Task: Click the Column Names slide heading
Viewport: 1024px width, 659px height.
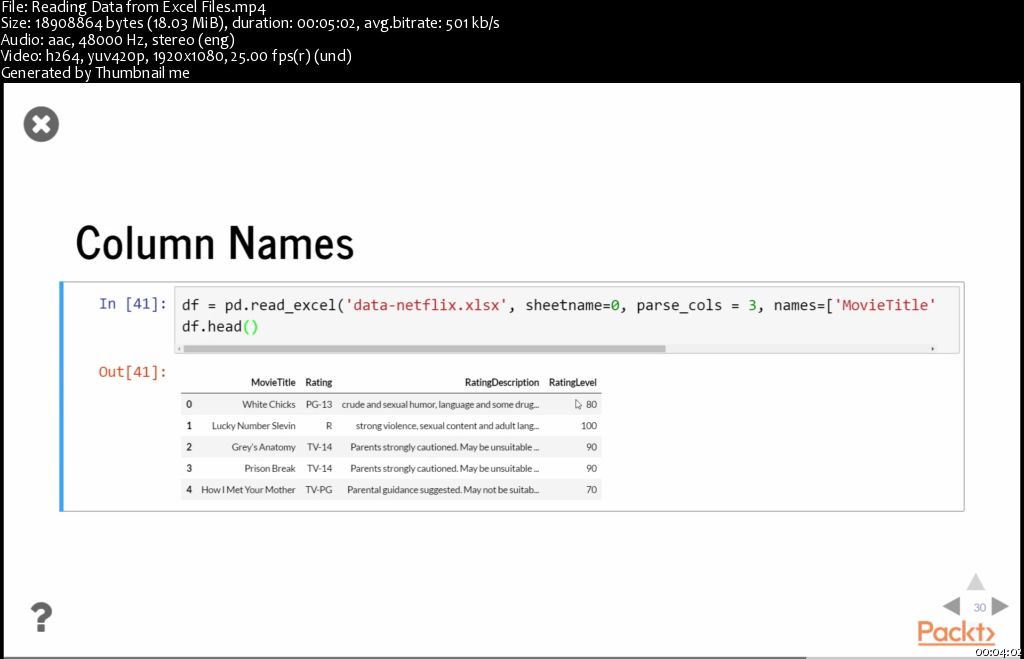Action: click(215, 243)
